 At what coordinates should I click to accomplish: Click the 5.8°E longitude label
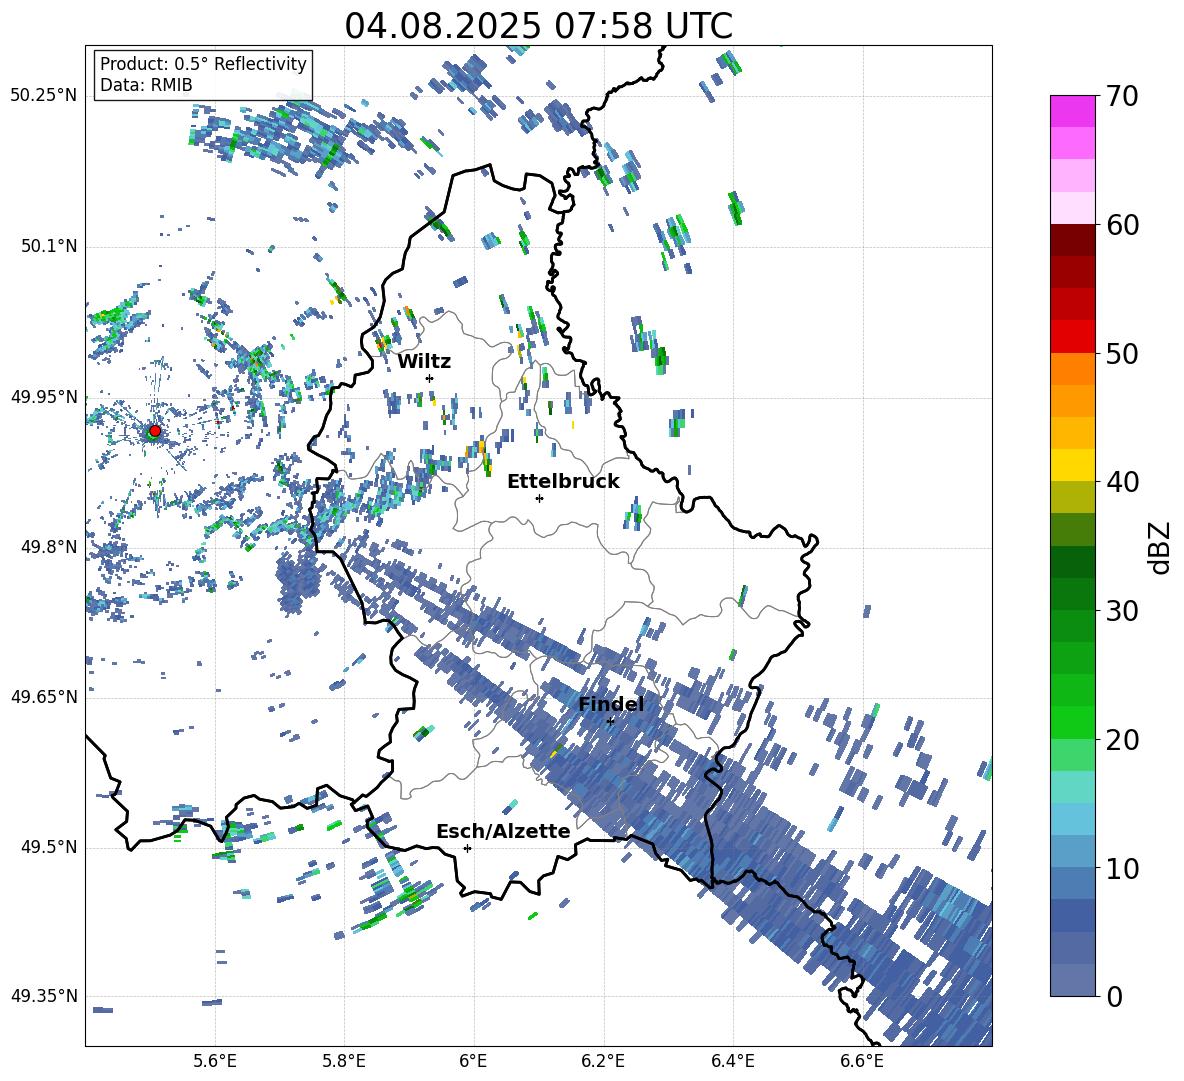(344, 1061)
